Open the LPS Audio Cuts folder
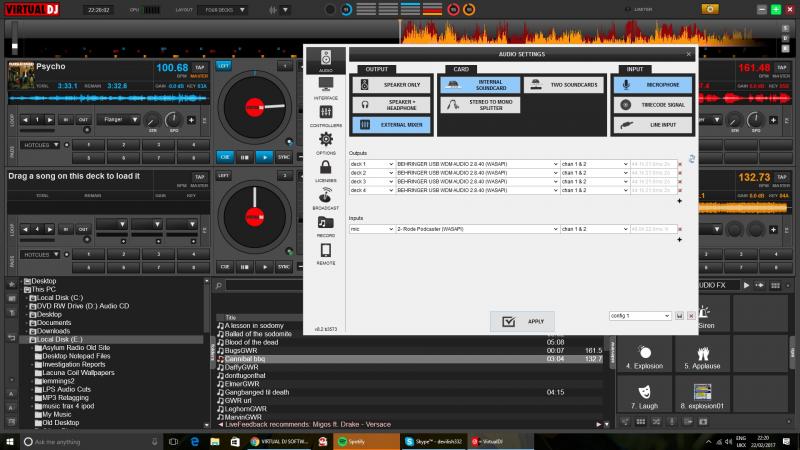 click(66, 389)
